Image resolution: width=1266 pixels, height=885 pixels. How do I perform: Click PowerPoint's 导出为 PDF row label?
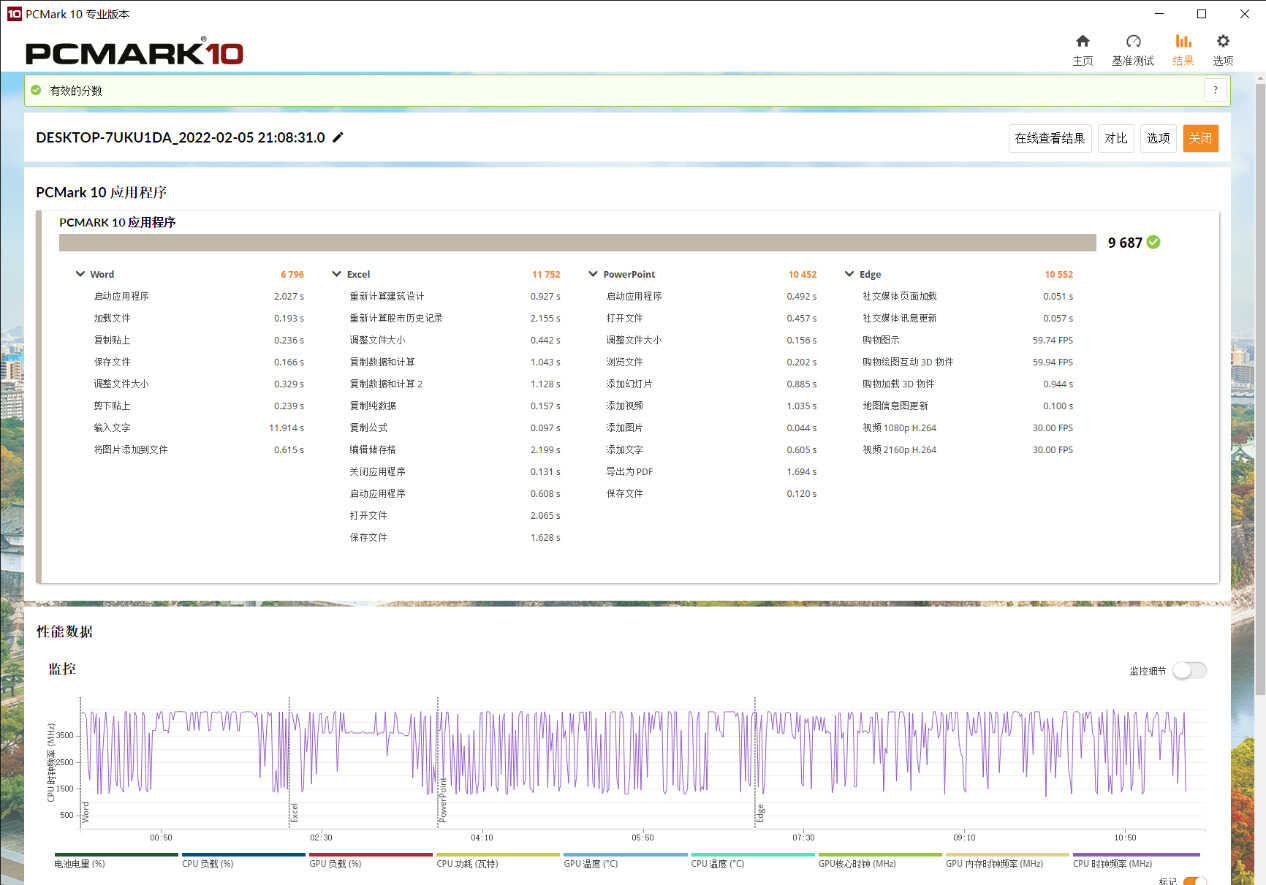(628, 472)
